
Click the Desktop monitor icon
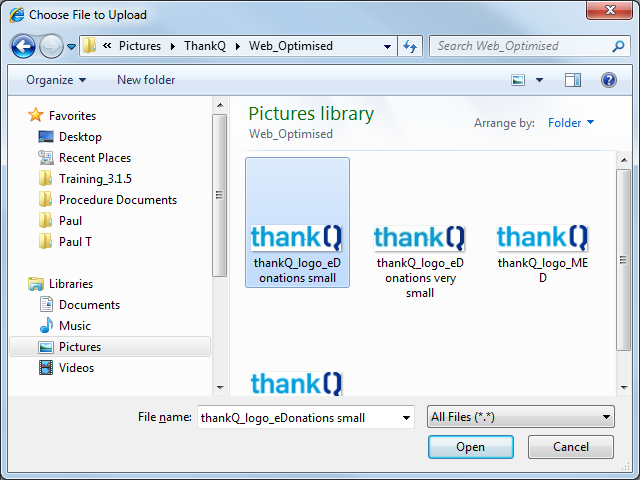pos(46,137)
